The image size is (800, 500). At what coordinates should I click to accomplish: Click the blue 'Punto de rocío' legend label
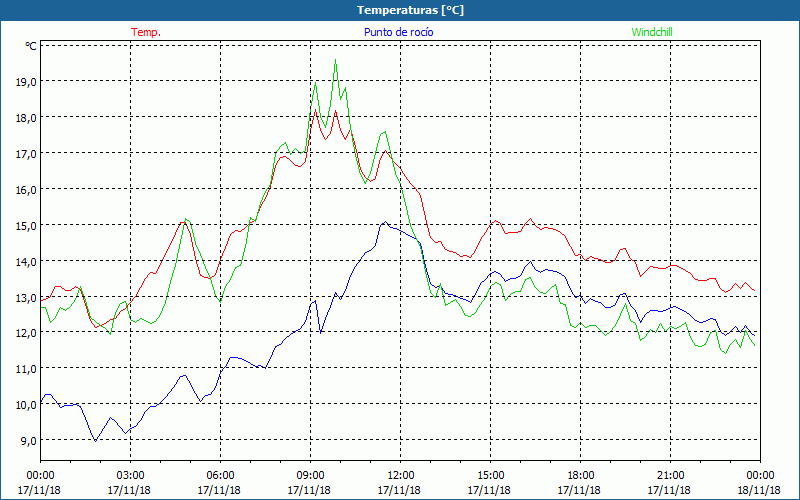click(398, 32)
